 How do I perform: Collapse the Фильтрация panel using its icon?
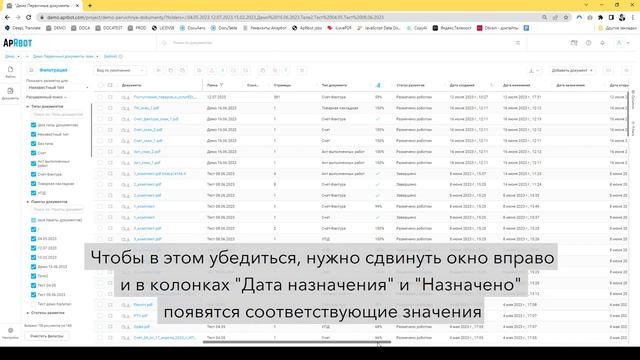pyautogui.click(x=31, y=70)
